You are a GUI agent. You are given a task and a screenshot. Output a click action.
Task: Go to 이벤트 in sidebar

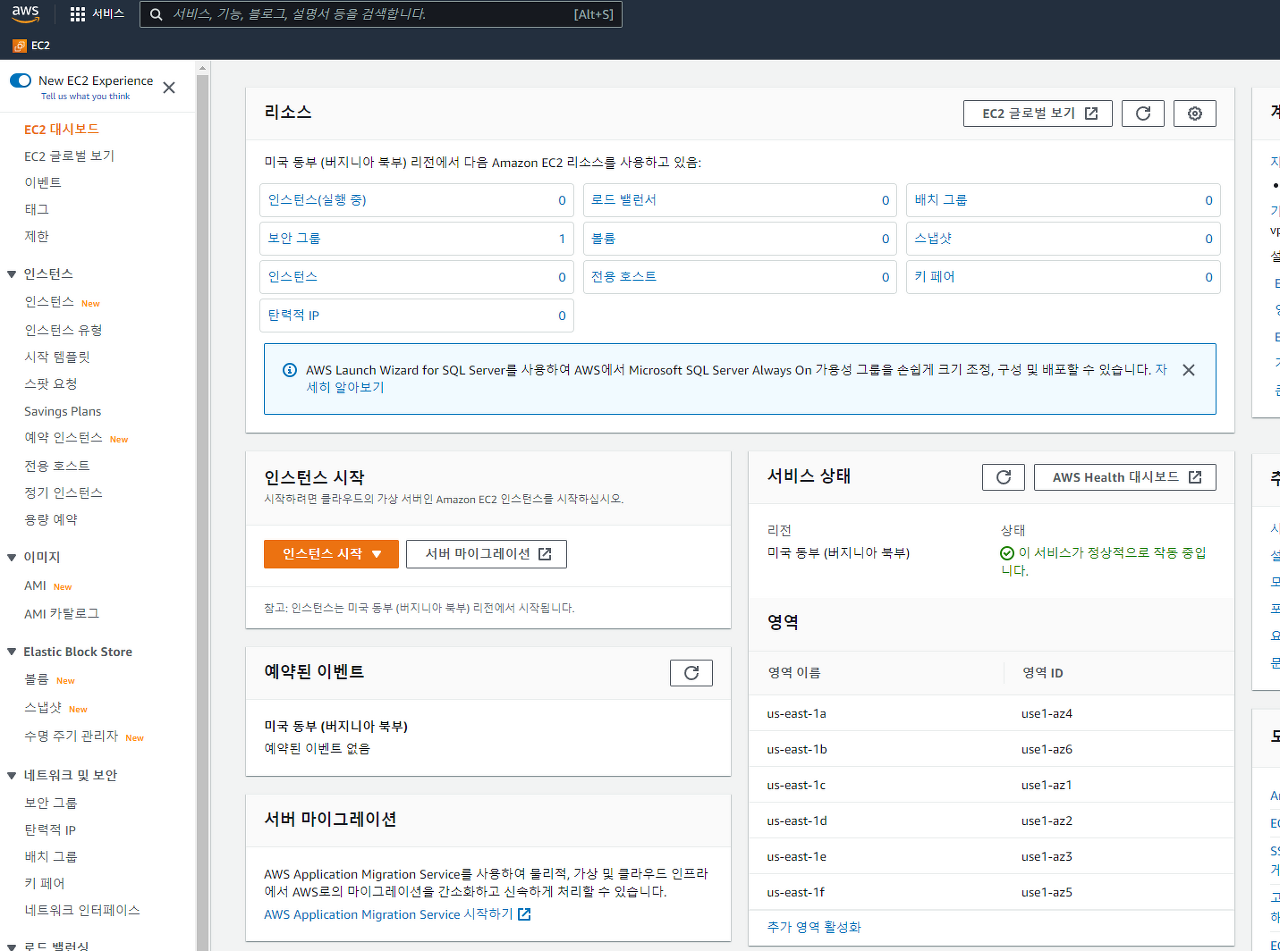[43, 183]
